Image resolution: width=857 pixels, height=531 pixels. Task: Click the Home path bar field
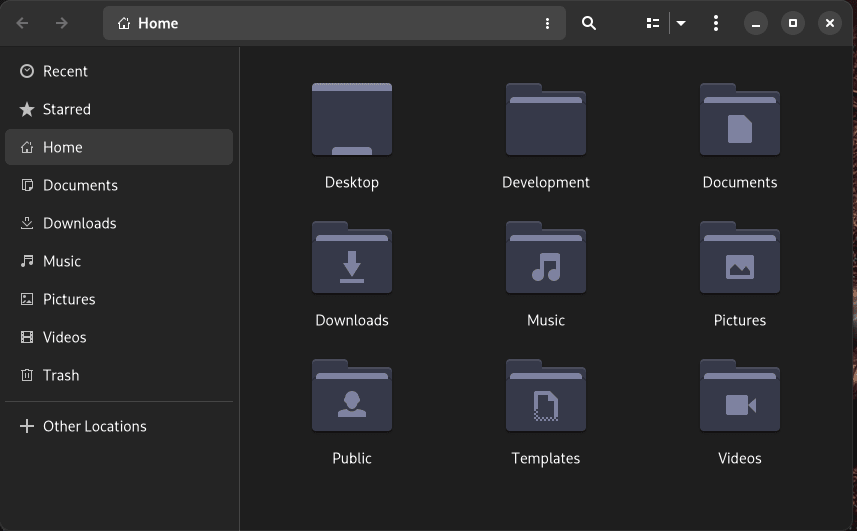334,23
